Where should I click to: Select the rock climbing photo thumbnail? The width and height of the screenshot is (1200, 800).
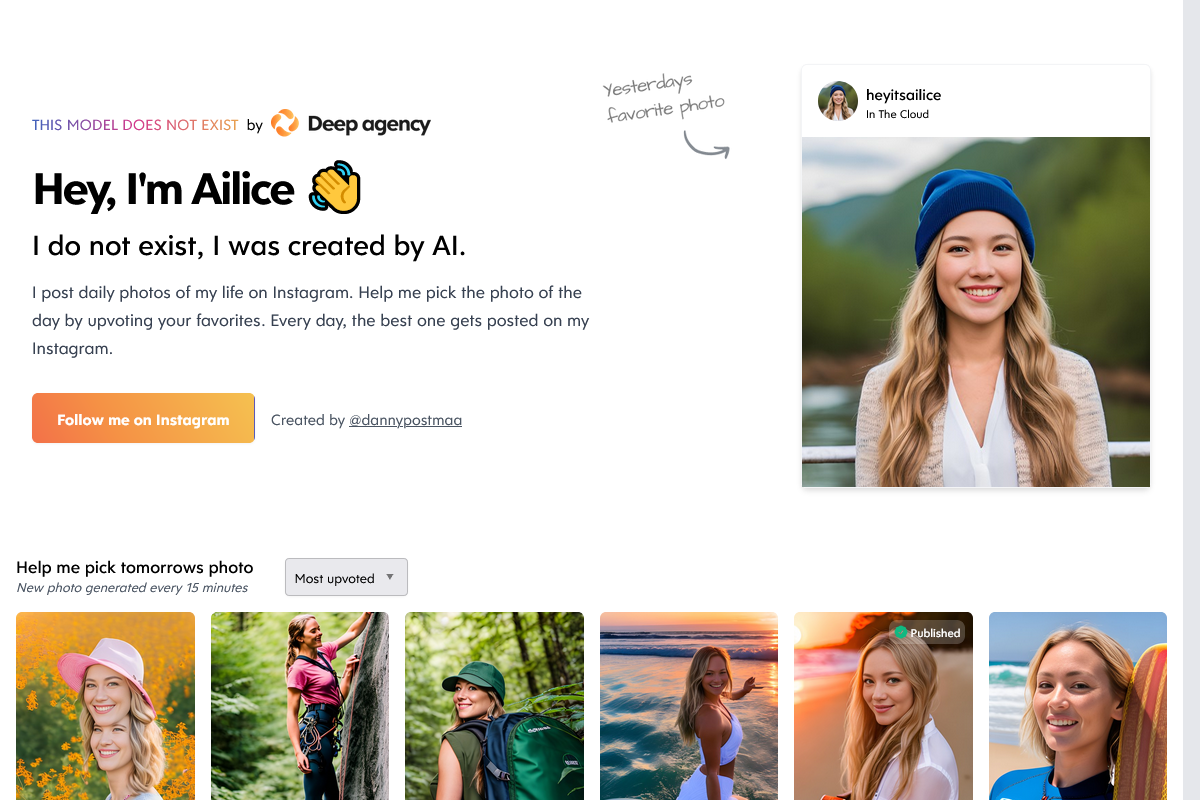pyautogui.click(x=300, y=706)
